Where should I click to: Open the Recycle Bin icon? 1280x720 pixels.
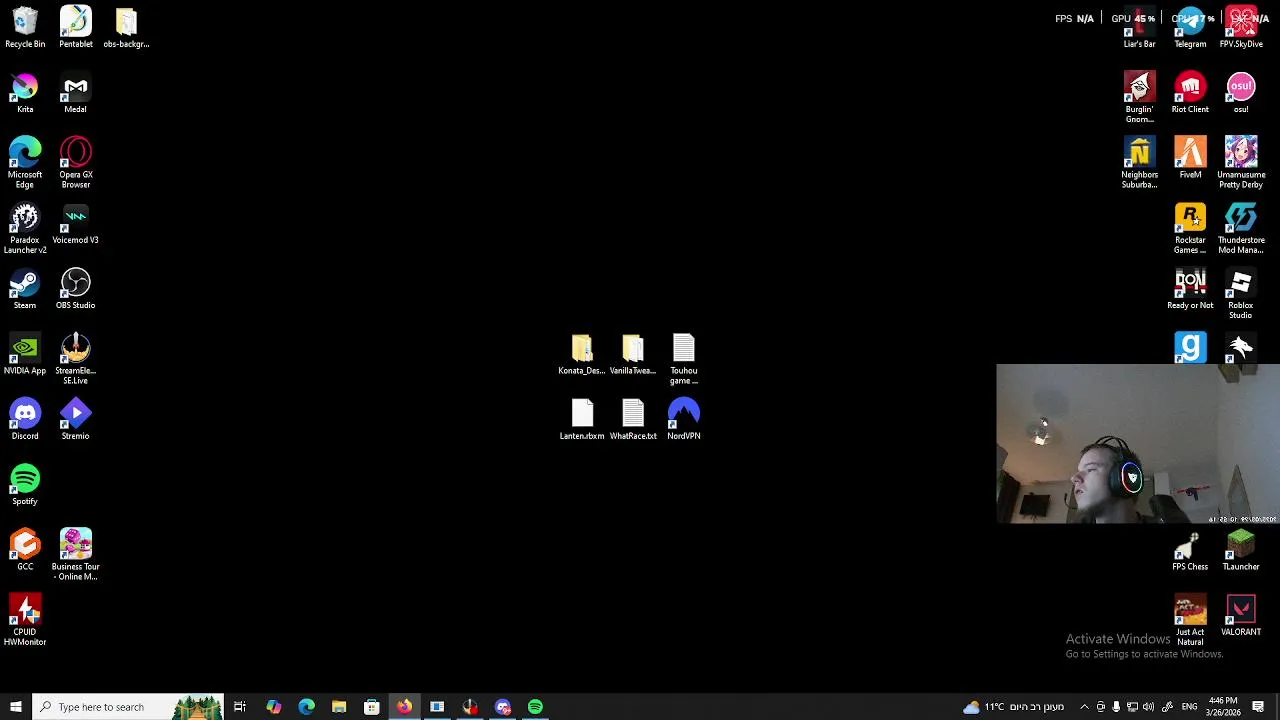[x=25, y=27]
